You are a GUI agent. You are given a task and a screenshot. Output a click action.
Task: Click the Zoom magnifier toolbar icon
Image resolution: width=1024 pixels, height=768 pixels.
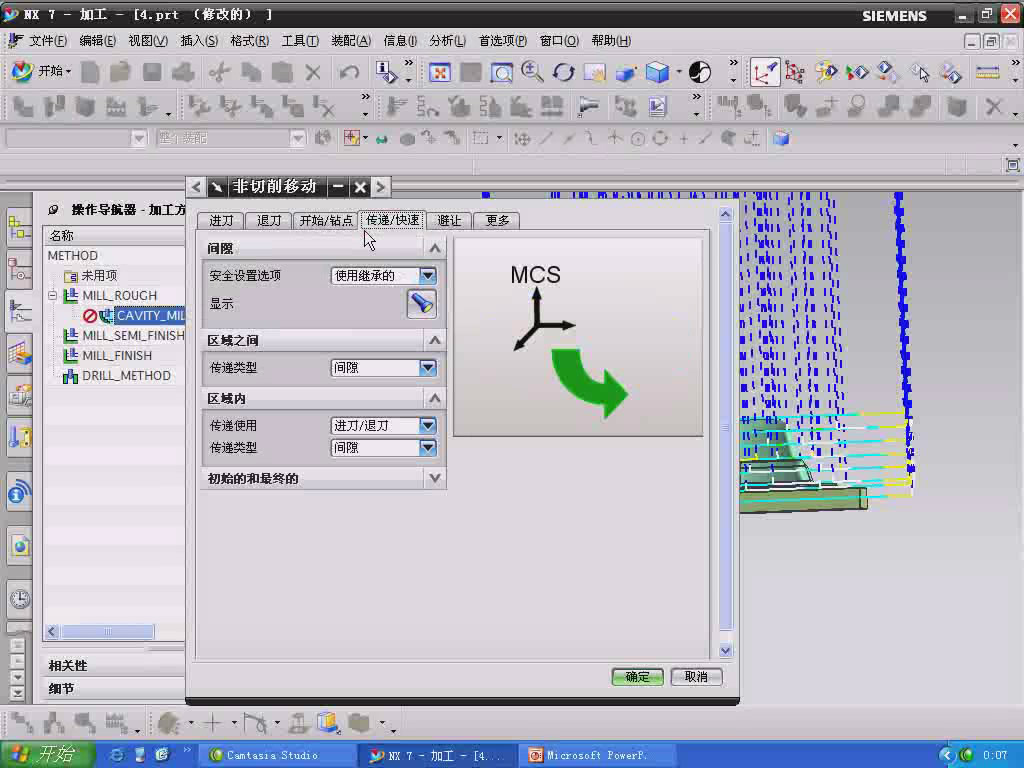(x=532, y=72)
